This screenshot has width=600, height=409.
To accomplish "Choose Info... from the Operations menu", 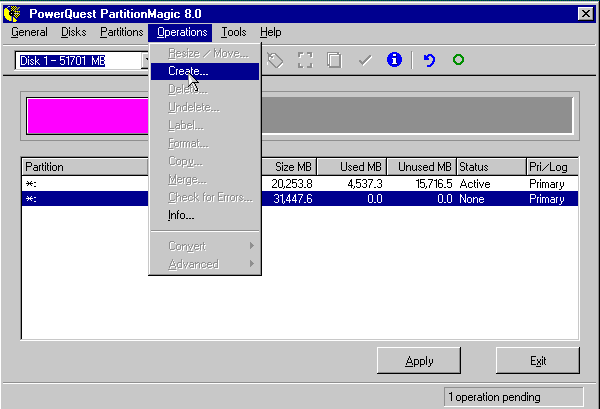I will tap(205, 215).
